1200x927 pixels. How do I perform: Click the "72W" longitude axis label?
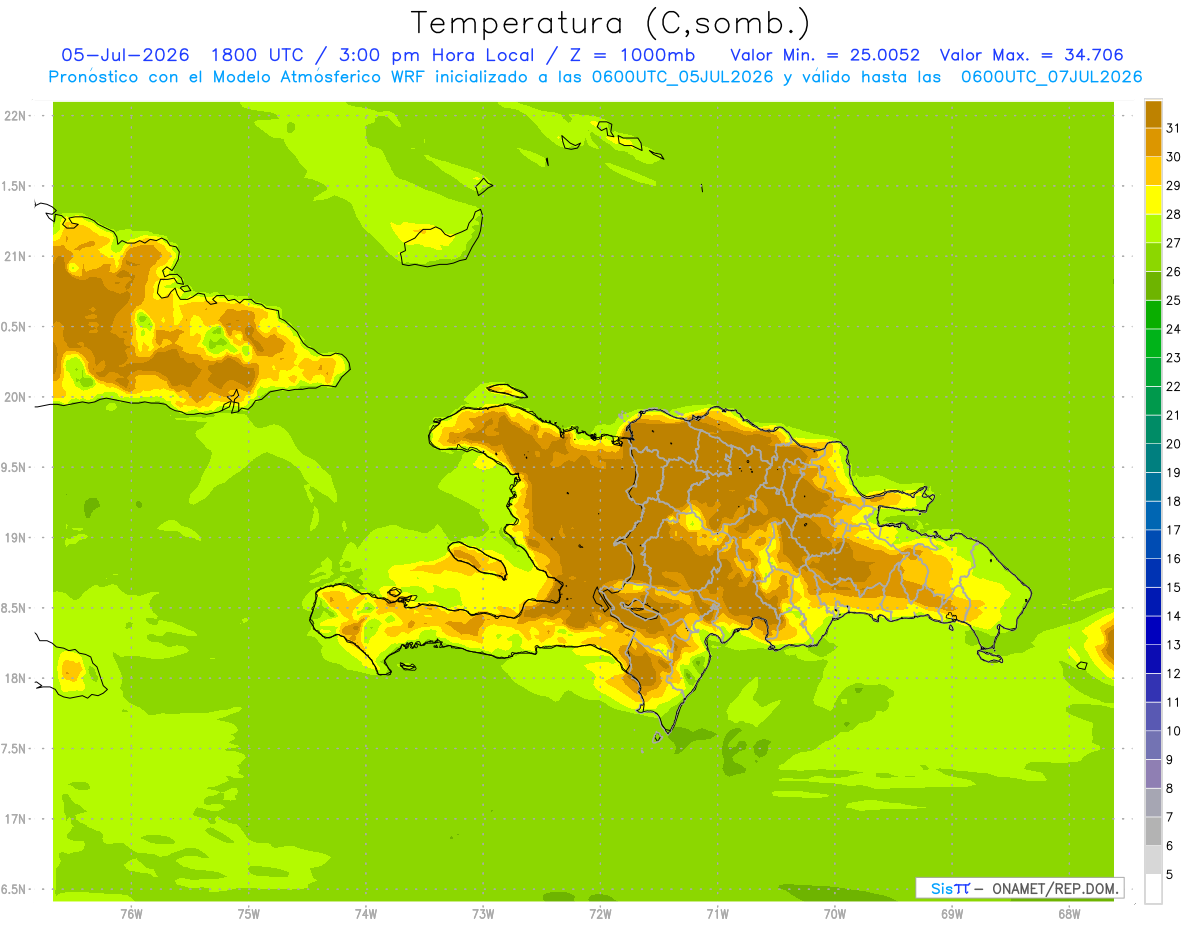pyautogui.click(x=600, y=913)
